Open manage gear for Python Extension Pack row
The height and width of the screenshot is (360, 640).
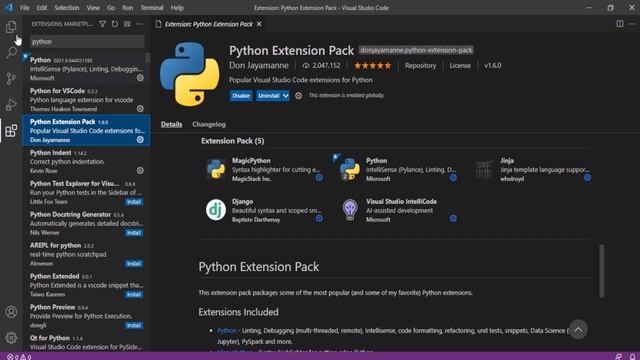(x=140, y=140)
